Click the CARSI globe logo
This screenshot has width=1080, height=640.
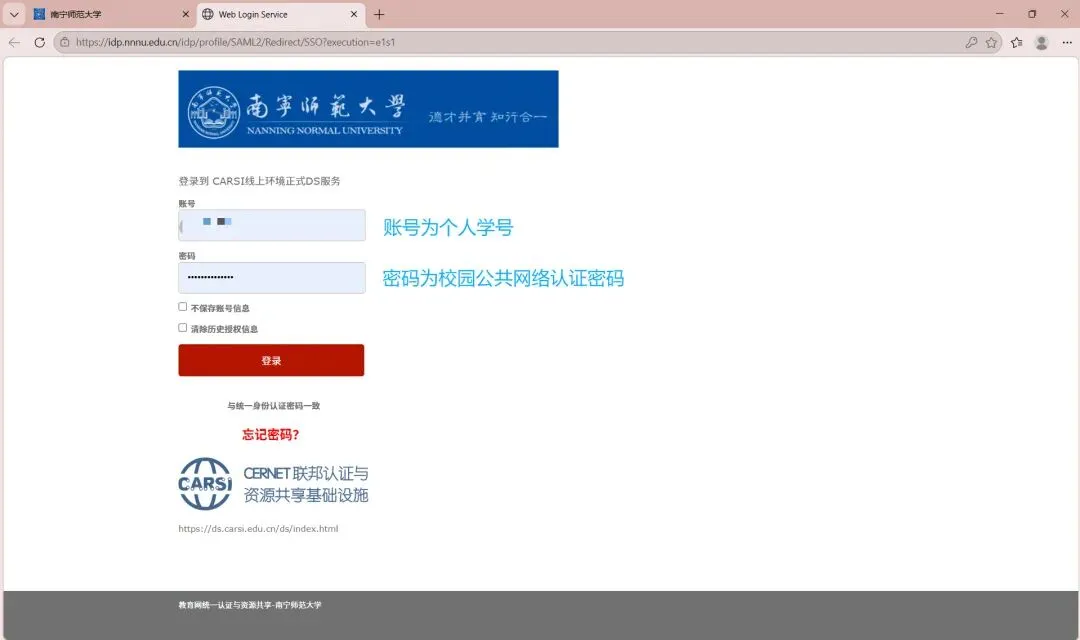205,484
